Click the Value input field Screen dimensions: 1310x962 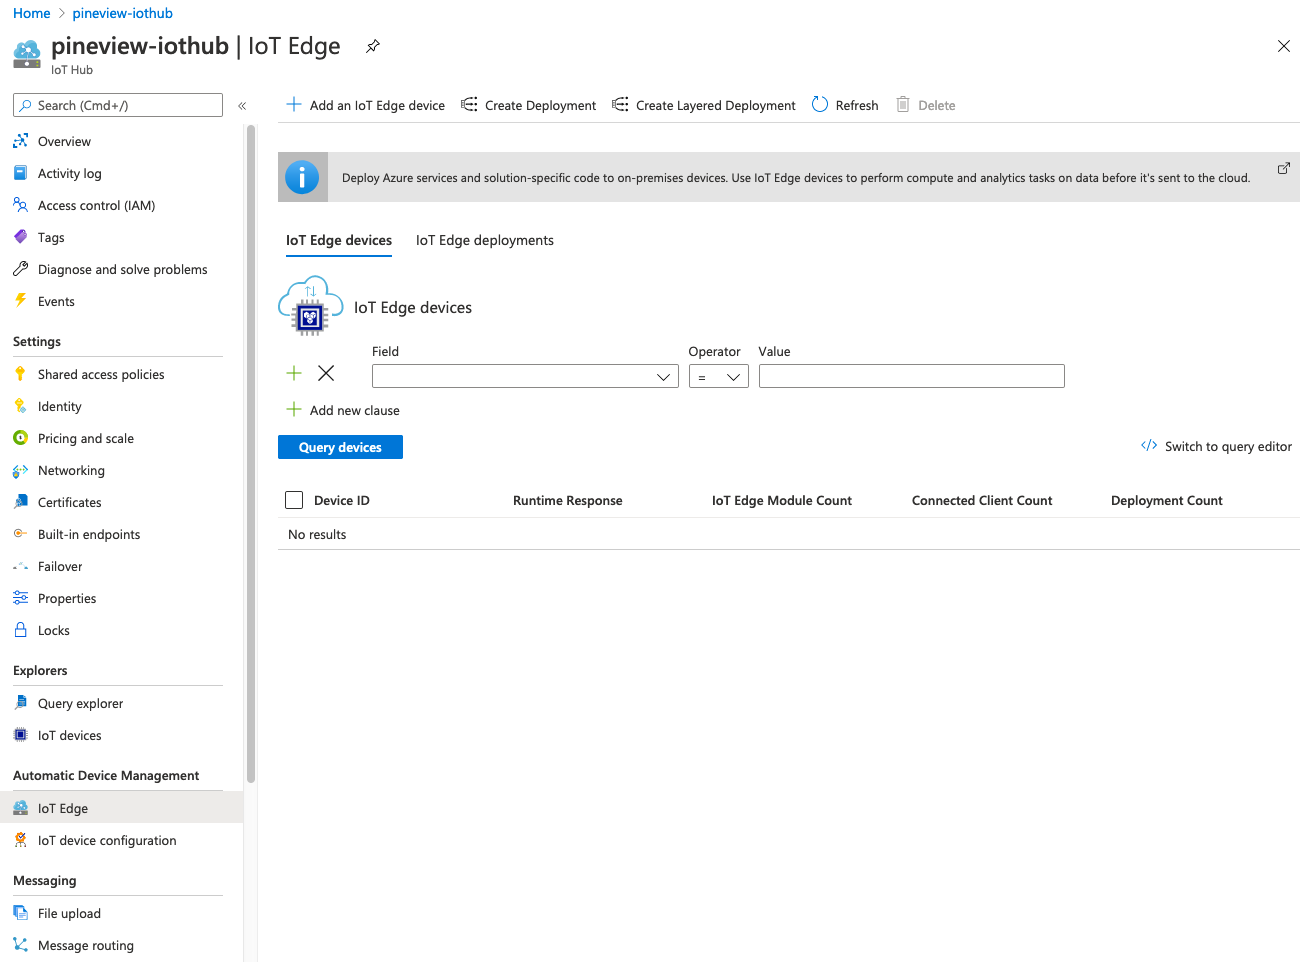[x=911, y=376]
